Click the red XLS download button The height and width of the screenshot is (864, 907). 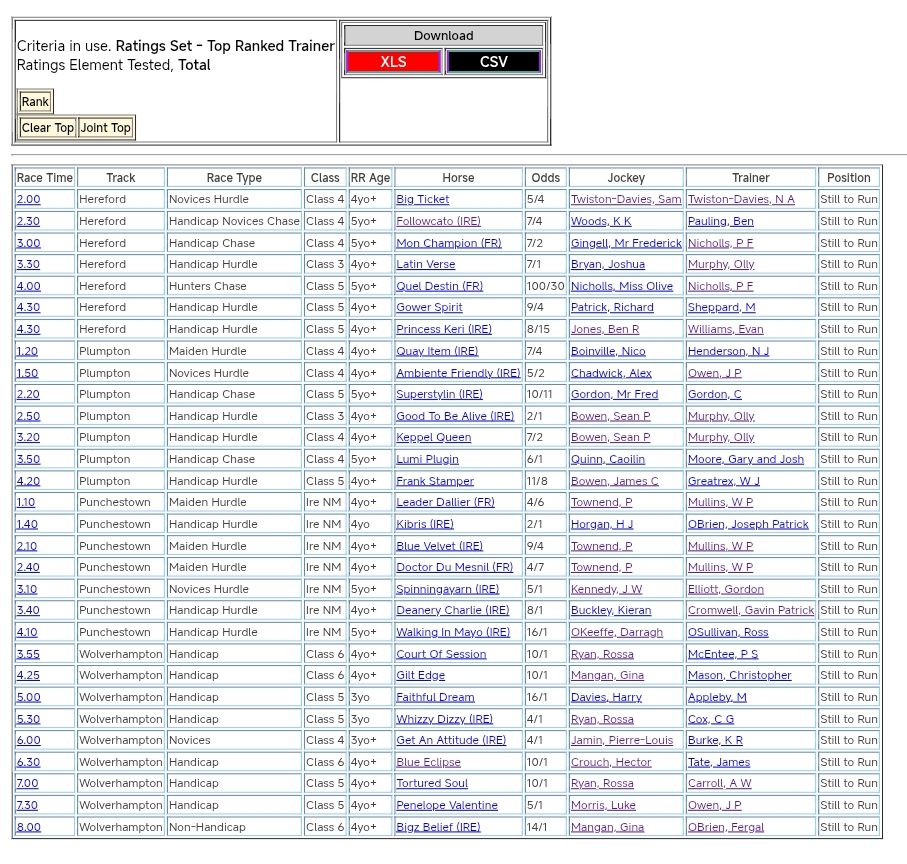click(393, 62)
